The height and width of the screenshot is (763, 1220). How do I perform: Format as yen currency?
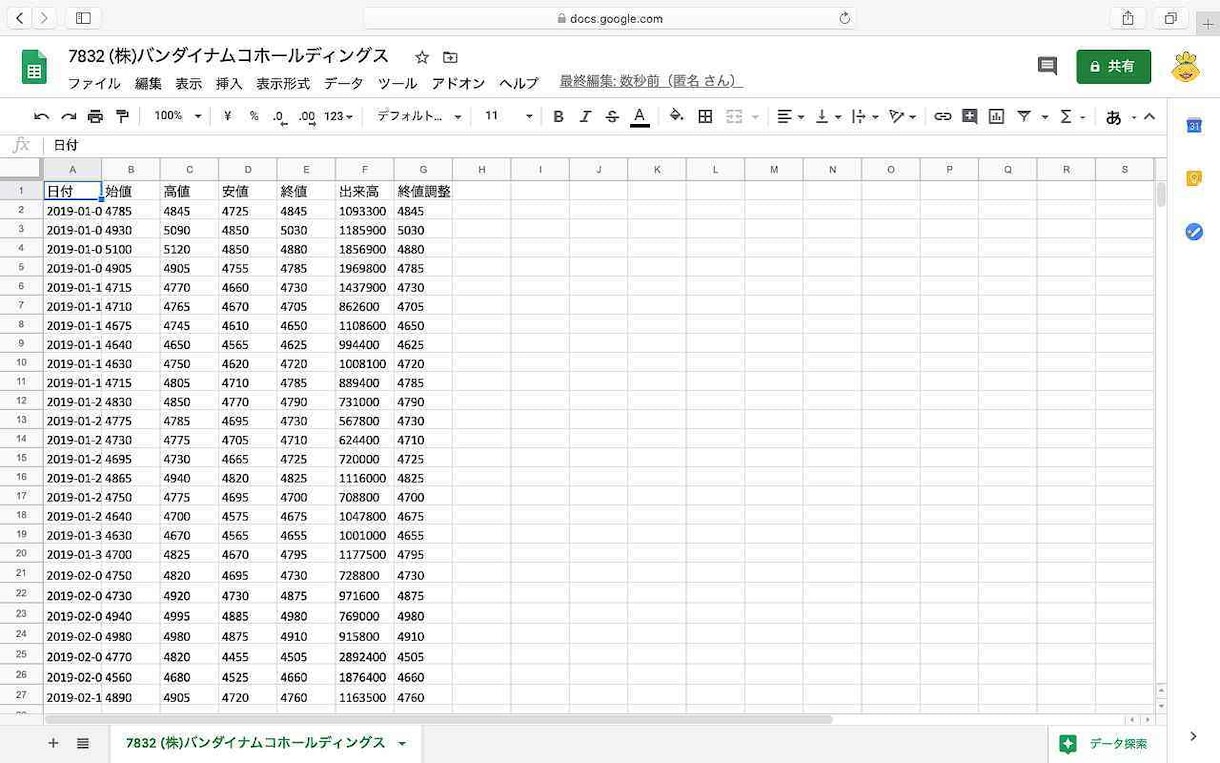227,116
